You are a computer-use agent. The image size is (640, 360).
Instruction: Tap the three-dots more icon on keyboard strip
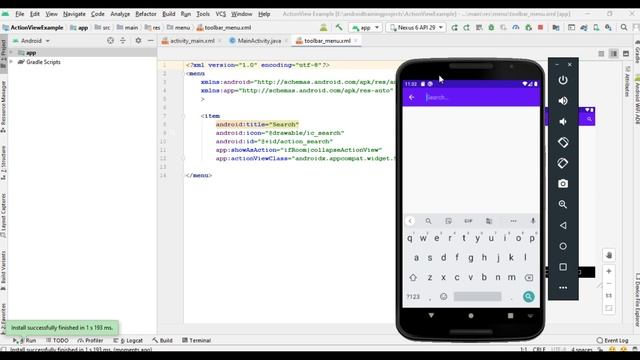513,221
